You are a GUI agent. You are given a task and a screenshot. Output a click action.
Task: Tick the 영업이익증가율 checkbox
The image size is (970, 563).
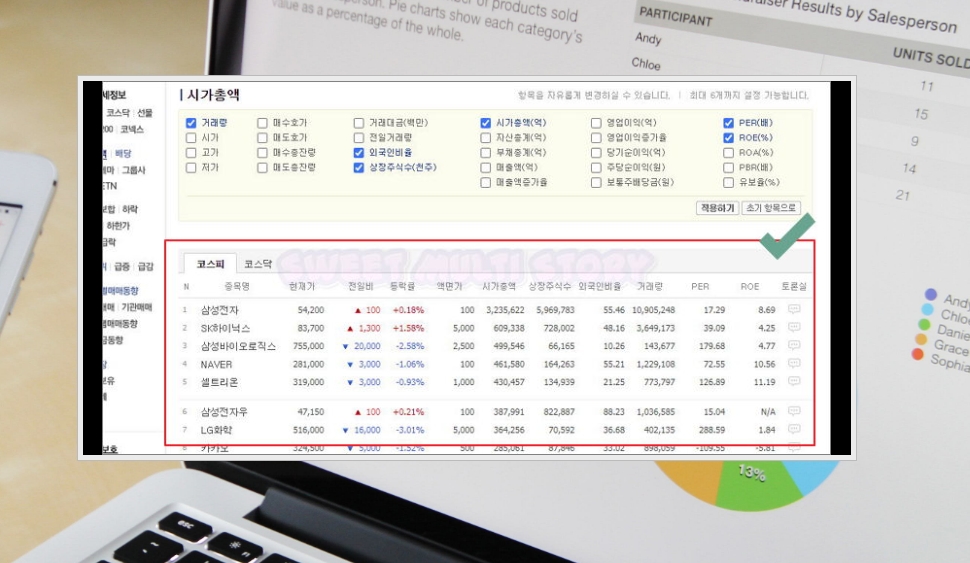click(x=596, y=138)
